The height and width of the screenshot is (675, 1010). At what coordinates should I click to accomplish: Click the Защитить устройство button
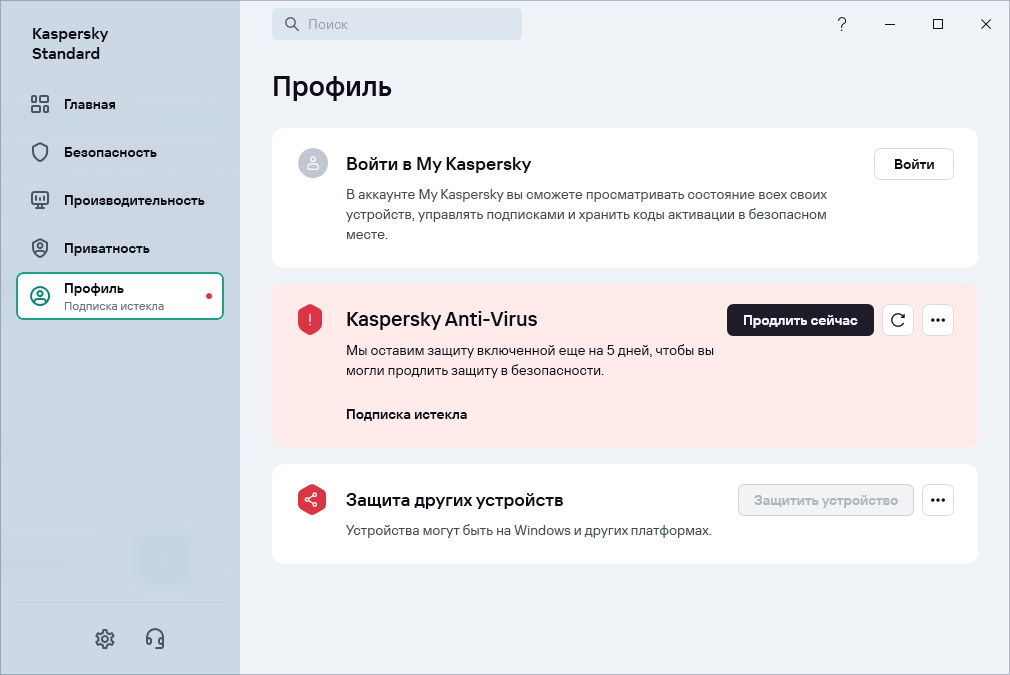point(826,500)
